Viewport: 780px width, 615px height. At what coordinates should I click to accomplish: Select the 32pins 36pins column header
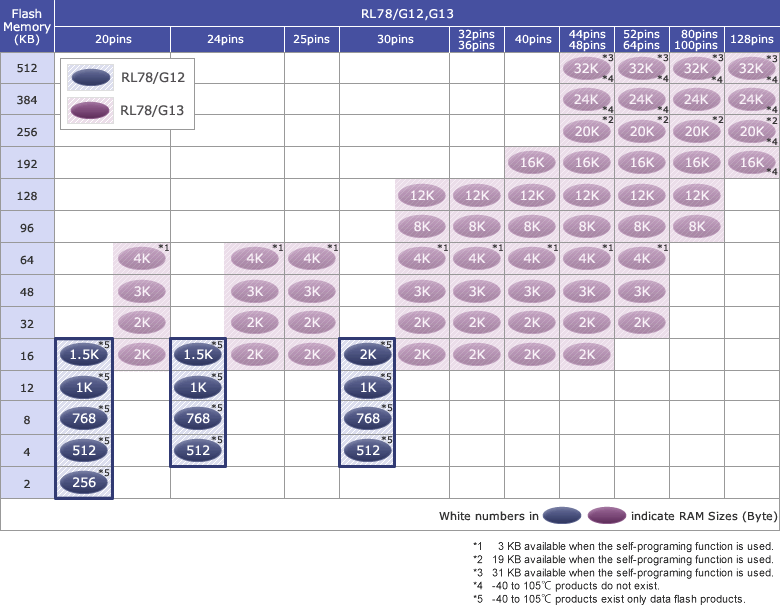477,39
